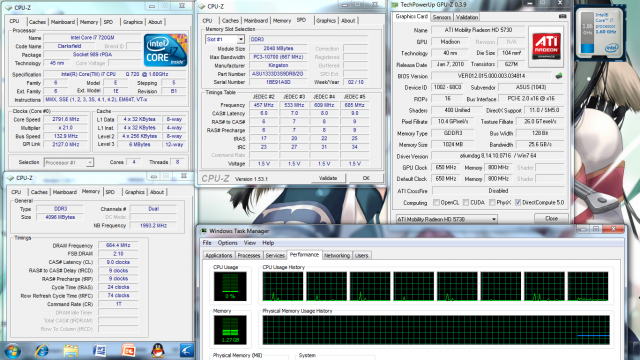Select Graphics Card tab in GPU-Z
The image size is (640, 360).
pos(411,16)
